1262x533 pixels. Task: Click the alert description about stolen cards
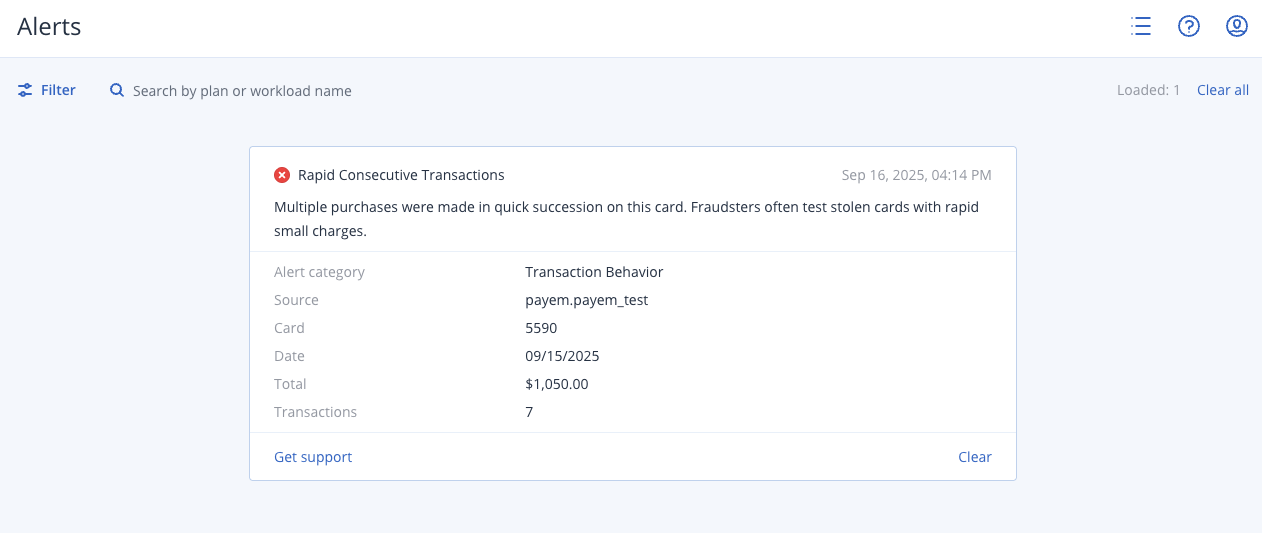tap(626, 219)
